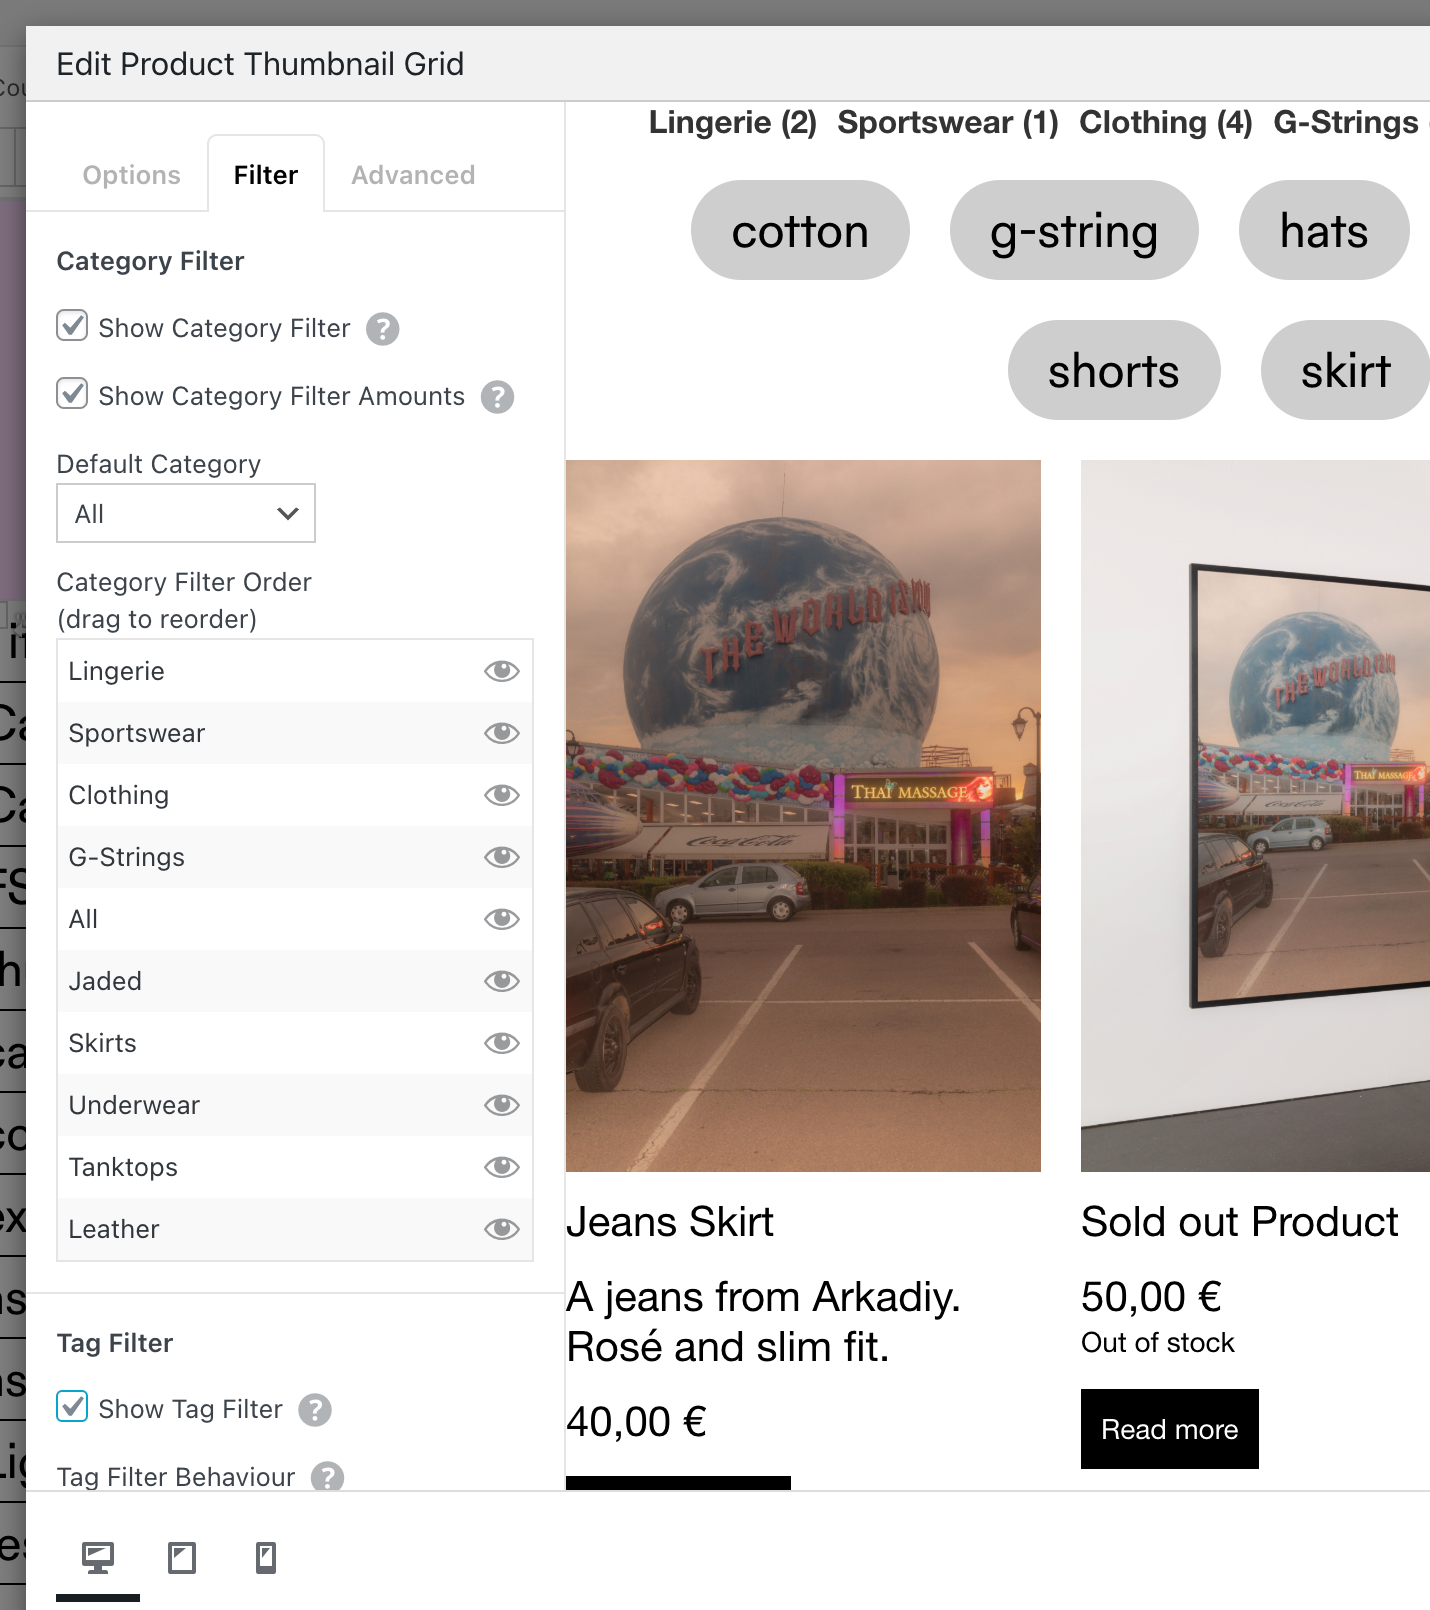1430x1610 pixels.
Task: Uncheck Show Tag Filter checkbox
Action: tap(72, 1407)
